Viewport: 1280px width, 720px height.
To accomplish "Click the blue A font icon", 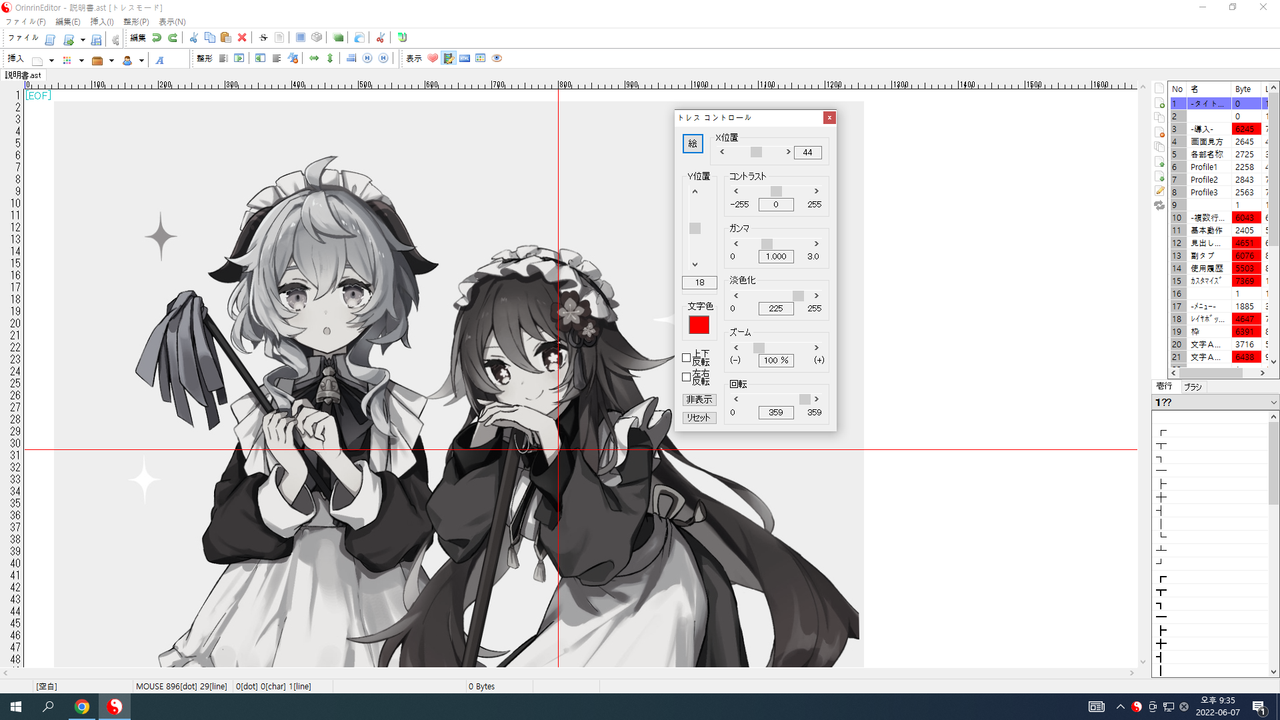I will coord(160,60).
